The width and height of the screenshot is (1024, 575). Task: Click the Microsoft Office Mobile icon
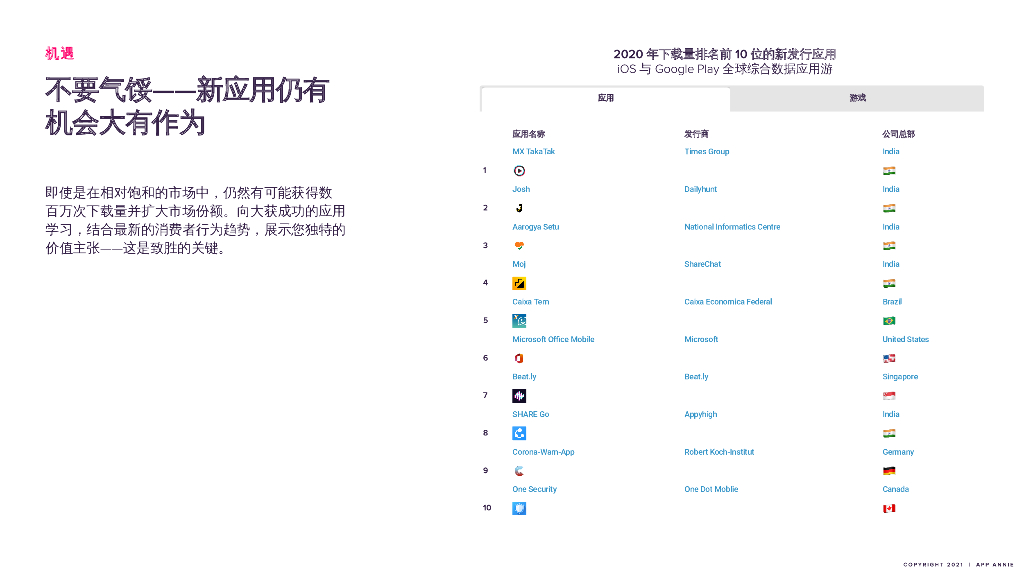519,358
